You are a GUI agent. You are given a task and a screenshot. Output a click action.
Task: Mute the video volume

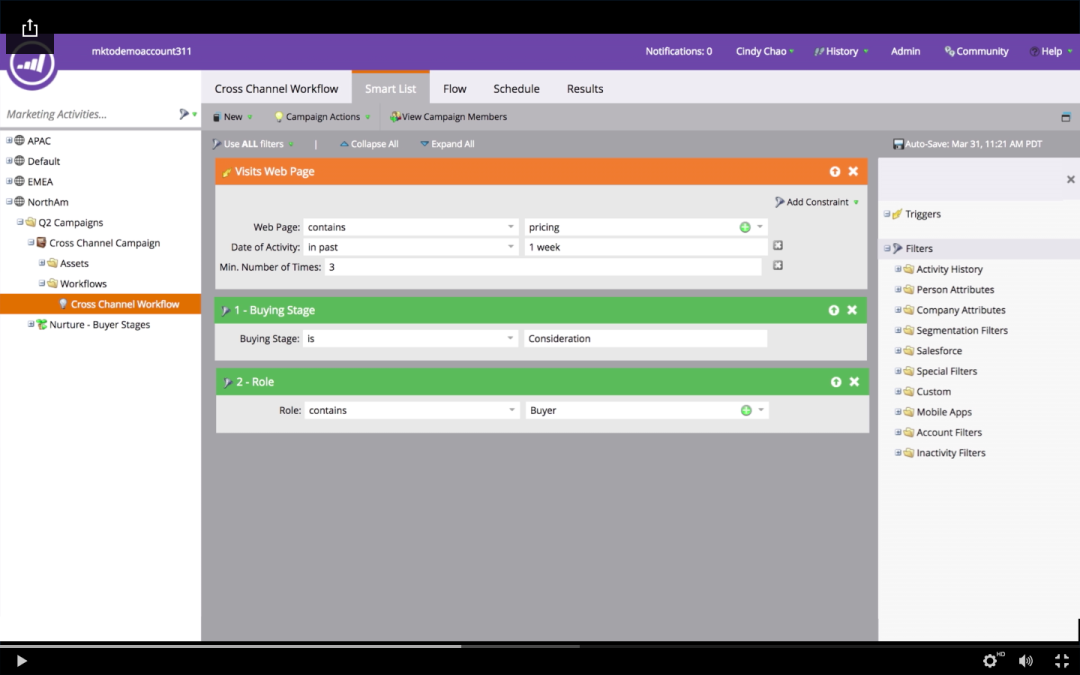[1026, 661]
